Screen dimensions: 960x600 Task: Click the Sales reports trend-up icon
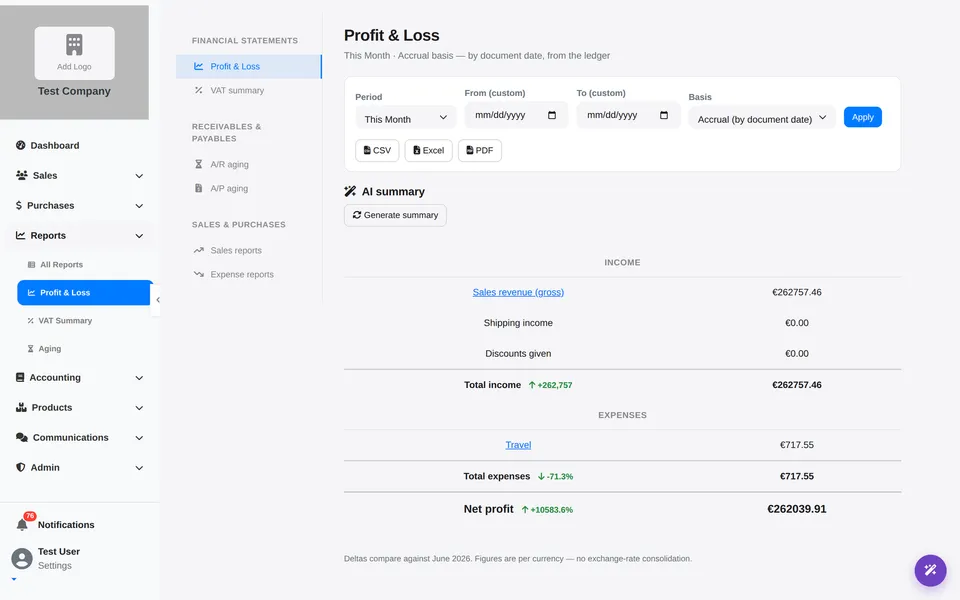click(x=198, y=250)
